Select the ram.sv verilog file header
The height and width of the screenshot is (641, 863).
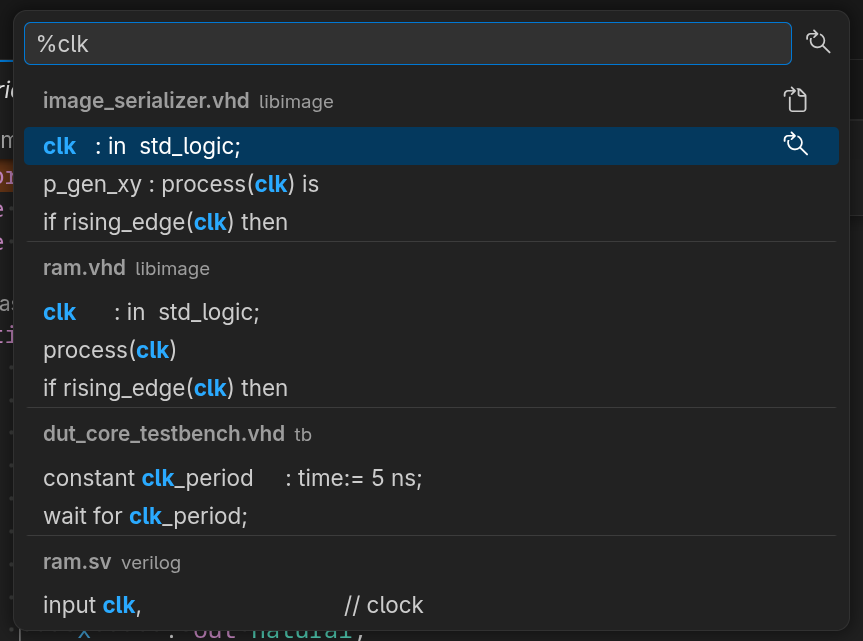click(x=77, y=562)
